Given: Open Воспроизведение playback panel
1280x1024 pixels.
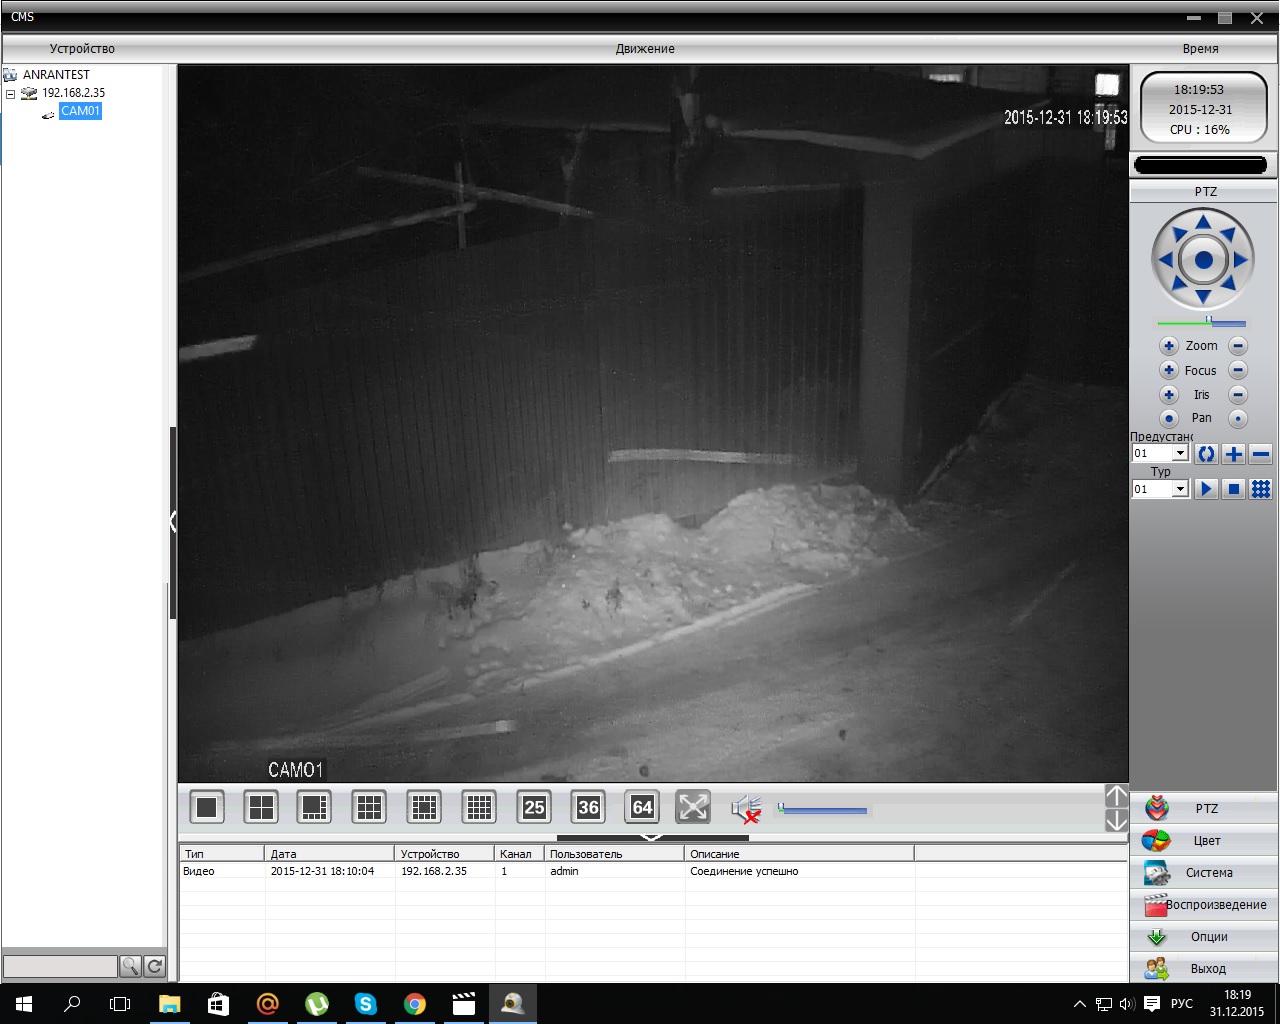Looking at the screenshot, I should tap(1205, 904).
